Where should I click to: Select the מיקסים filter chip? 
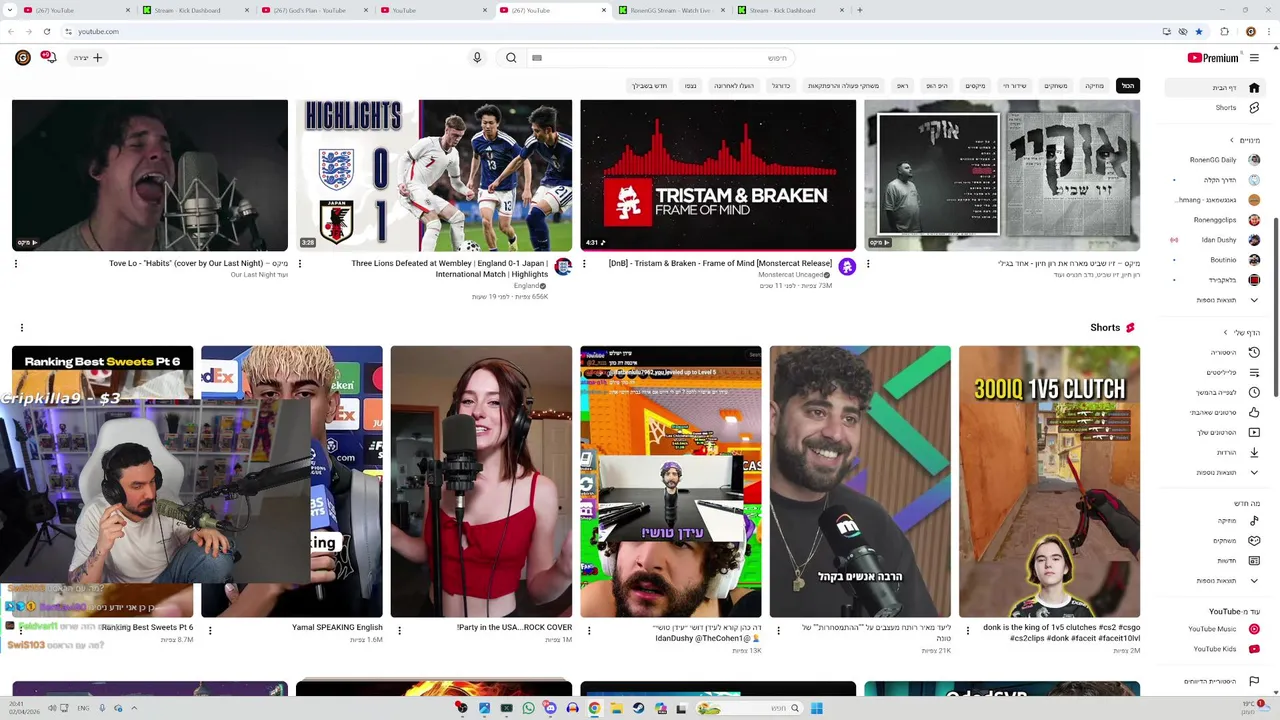click(x=975, y=86)
